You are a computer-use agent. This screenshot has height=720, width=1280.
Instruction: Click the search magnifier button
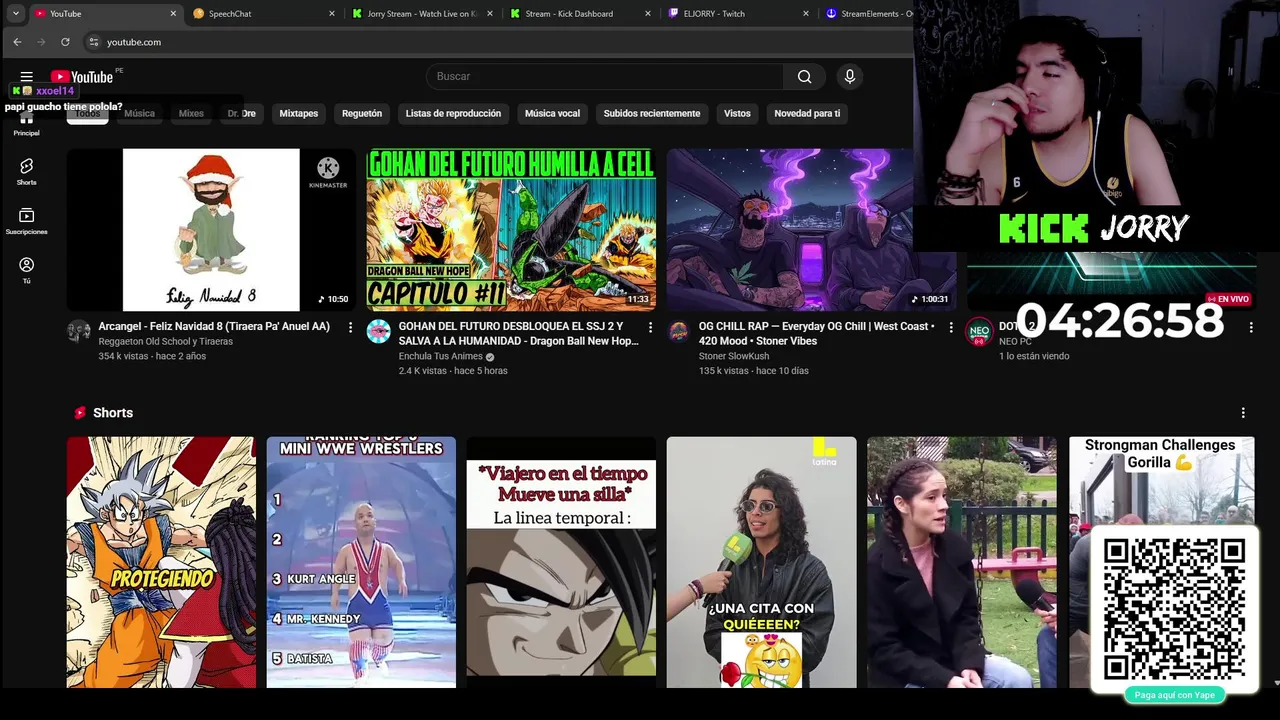(804, 77)
